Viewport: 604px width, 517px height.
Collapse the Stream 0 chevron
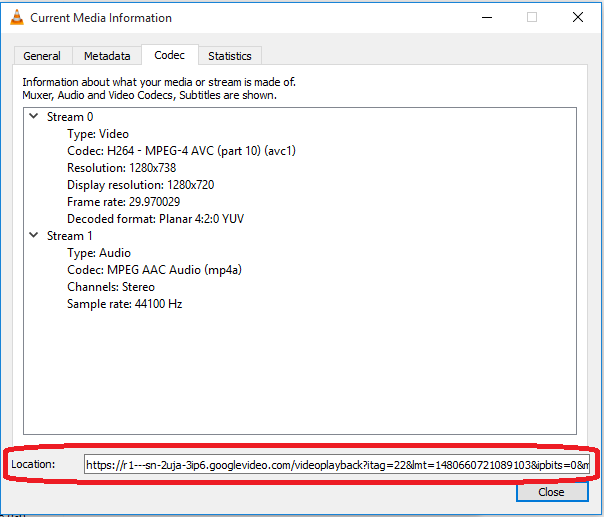pos(34,116)
